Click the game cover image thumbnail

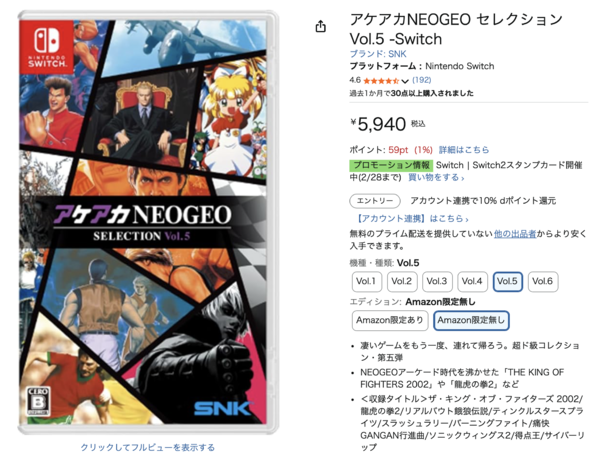click(x=148, y=223)
